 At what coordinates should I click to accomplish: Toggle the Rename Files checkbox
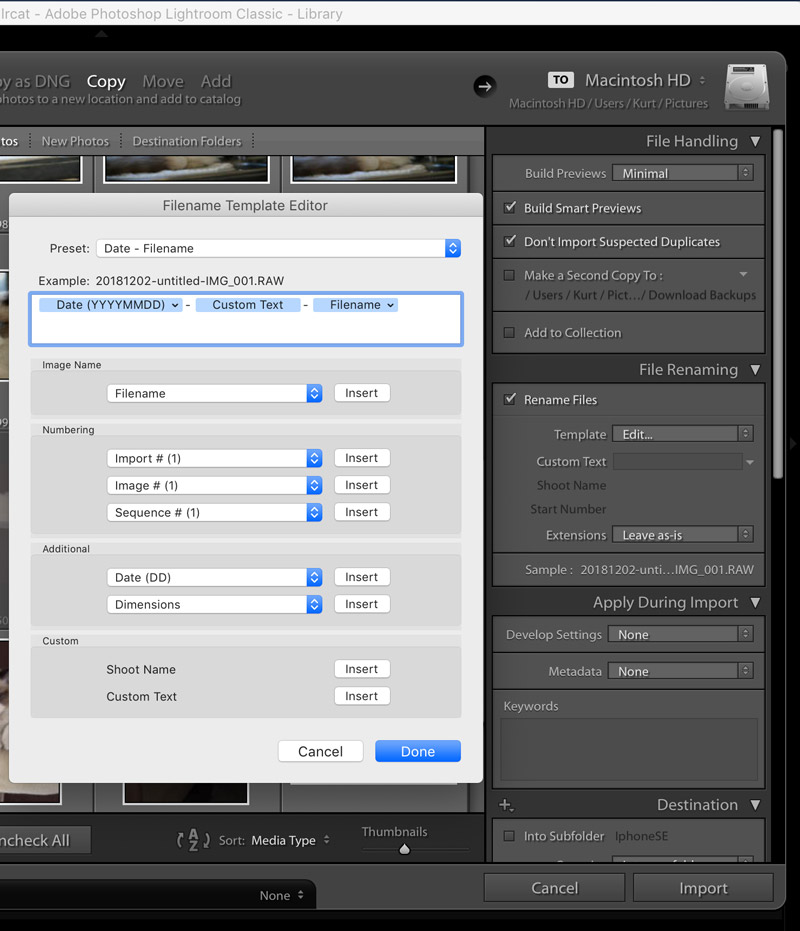coord(510,400)
